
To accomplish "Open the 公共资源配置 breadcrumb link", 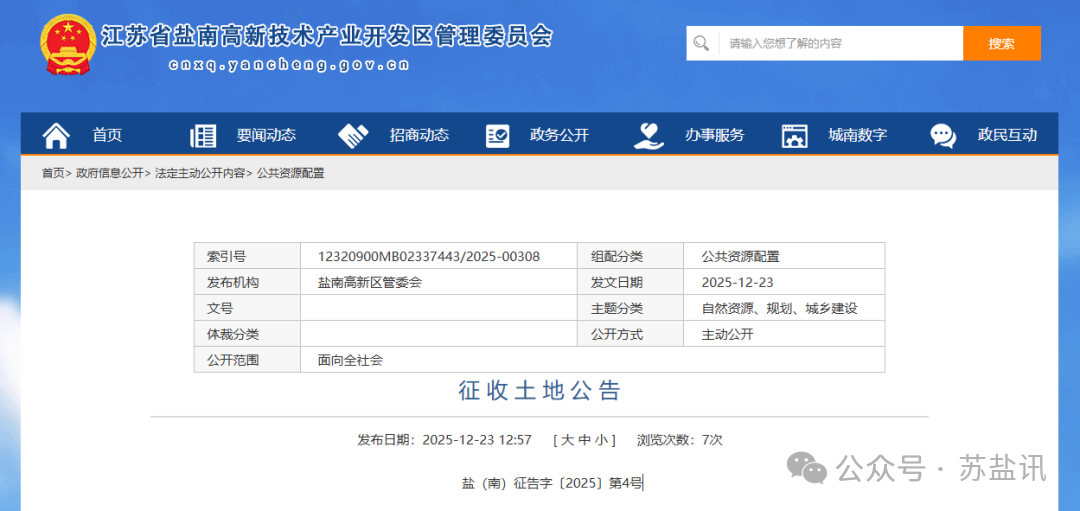I will (x=291, y=173).
